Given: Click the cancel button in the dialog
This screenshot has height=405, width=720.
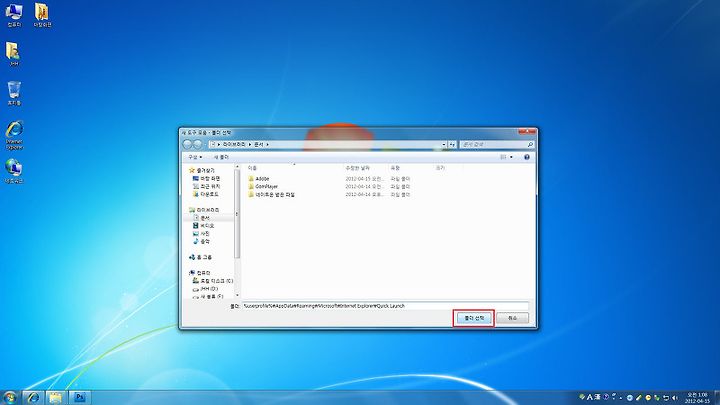Looking at the screenshot, I should pyautogui.click(x=512, y=318).
